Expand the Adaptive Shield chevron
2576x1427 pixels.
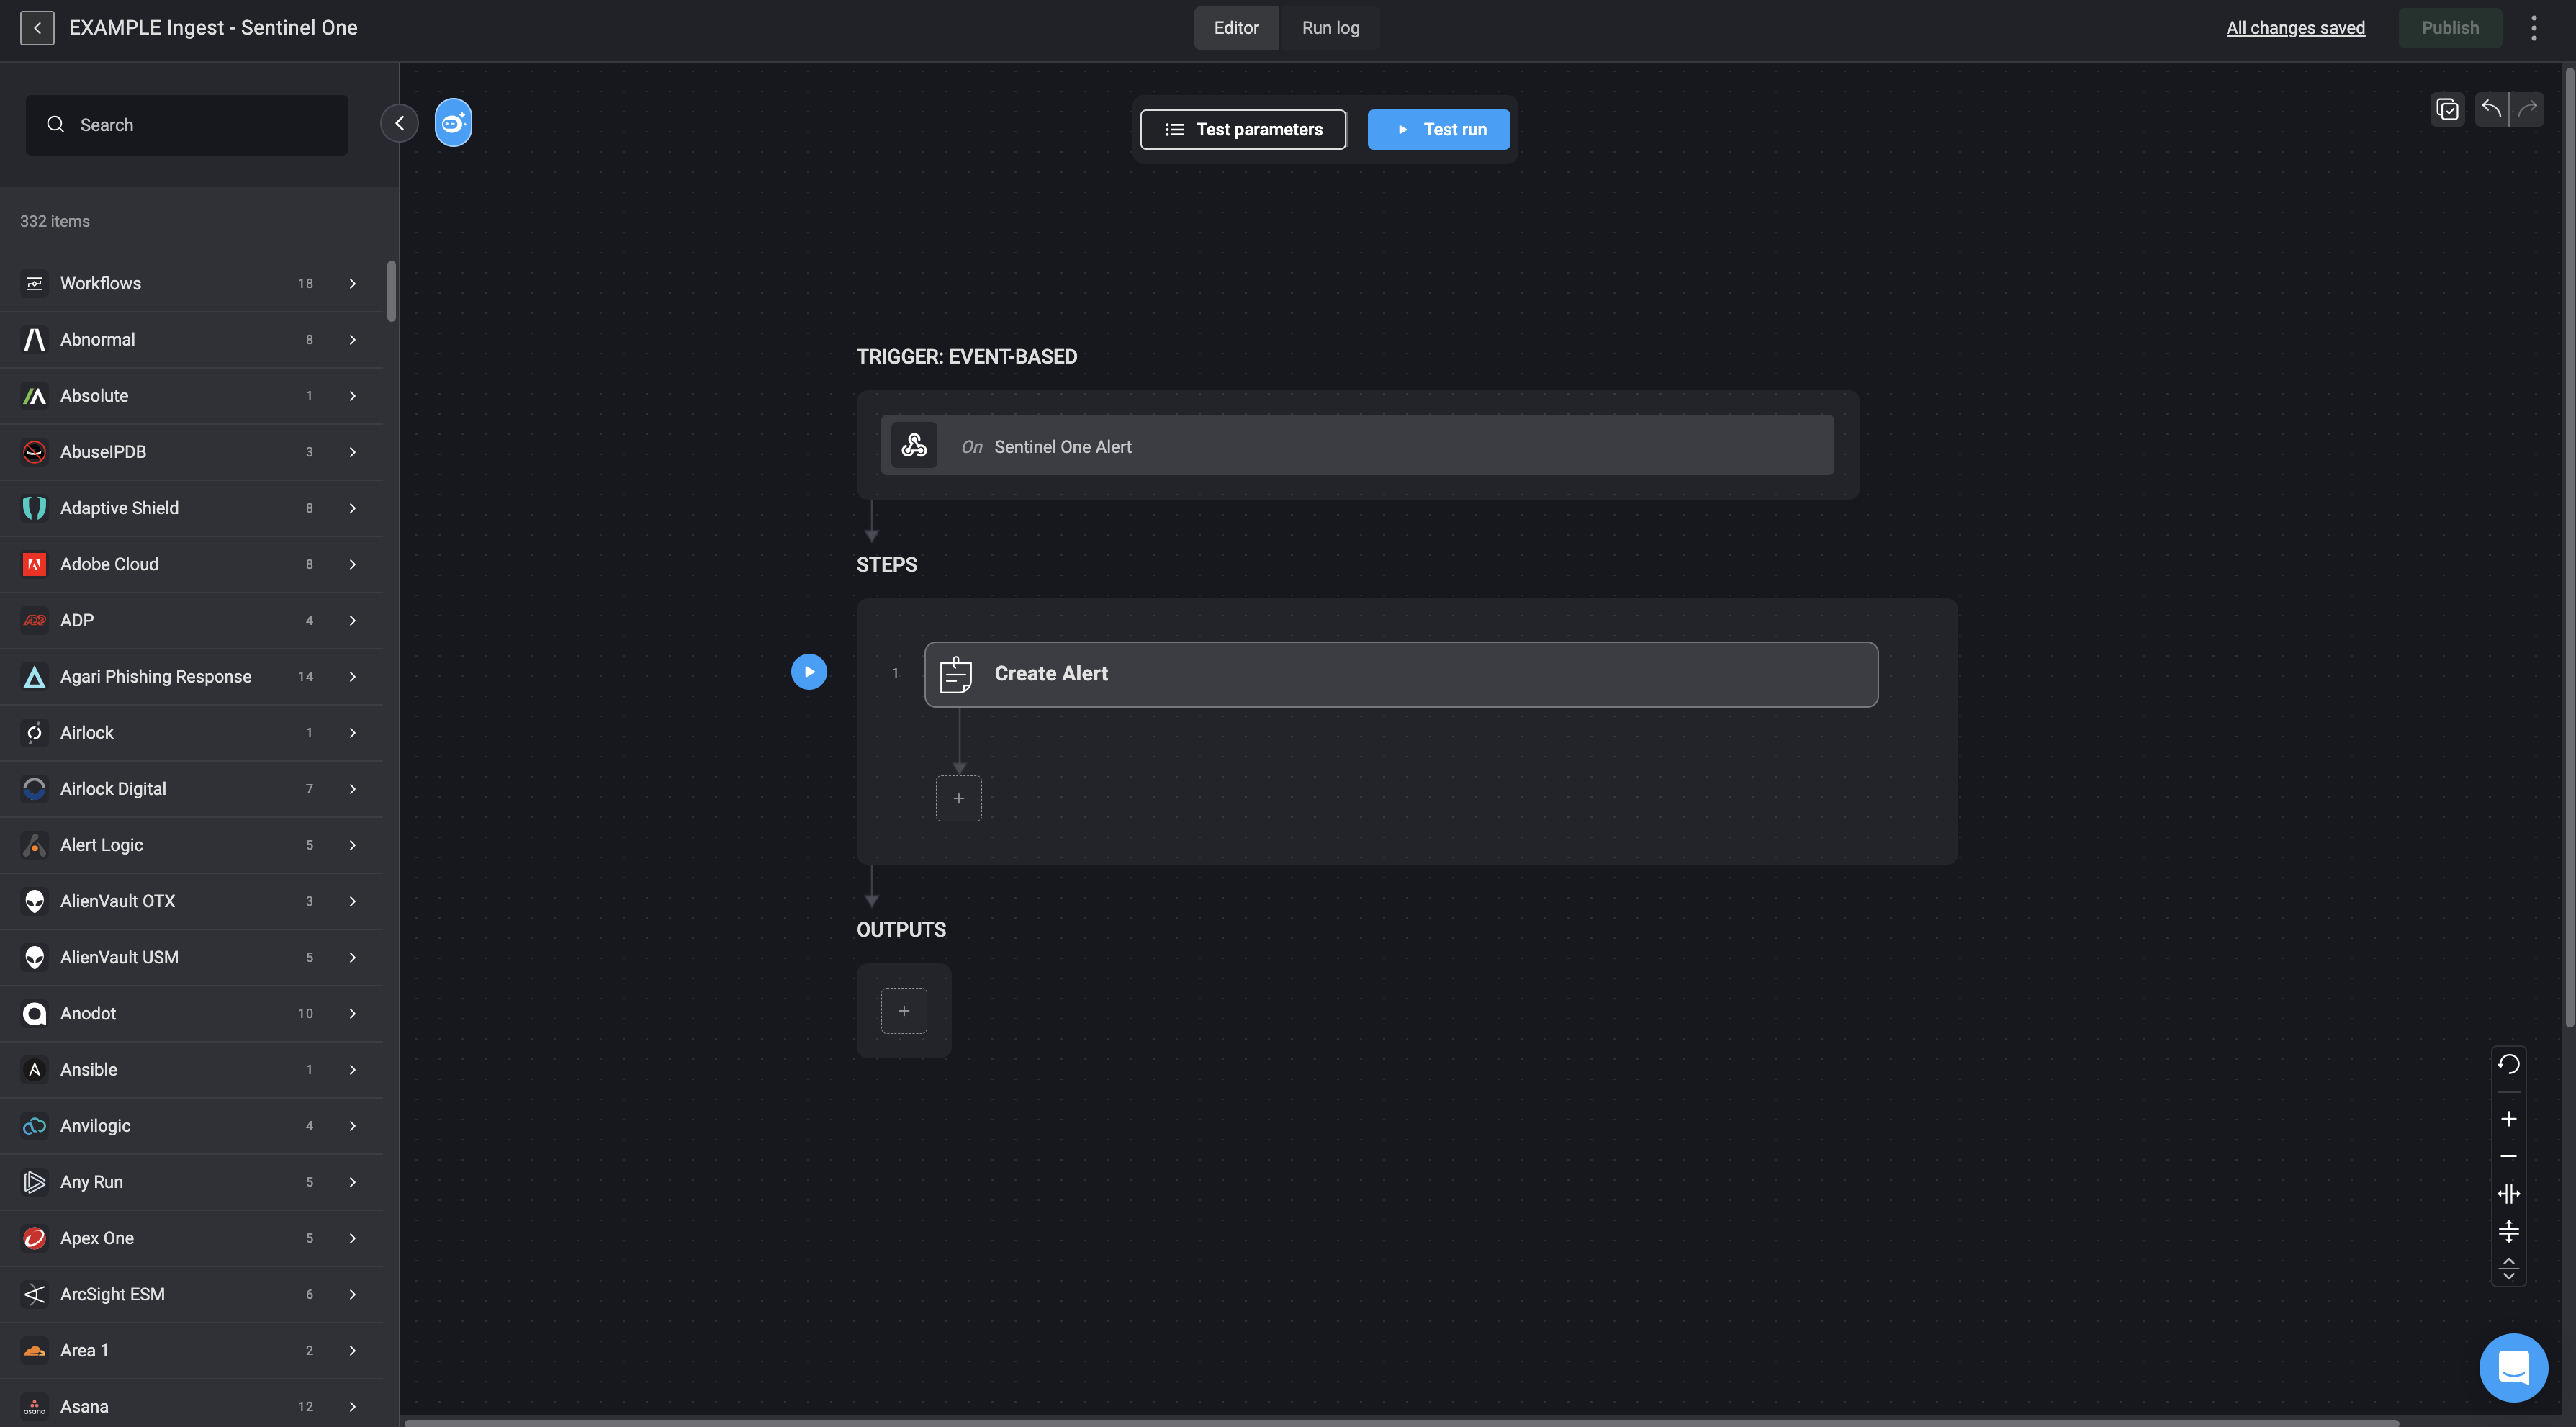(352, 508)
